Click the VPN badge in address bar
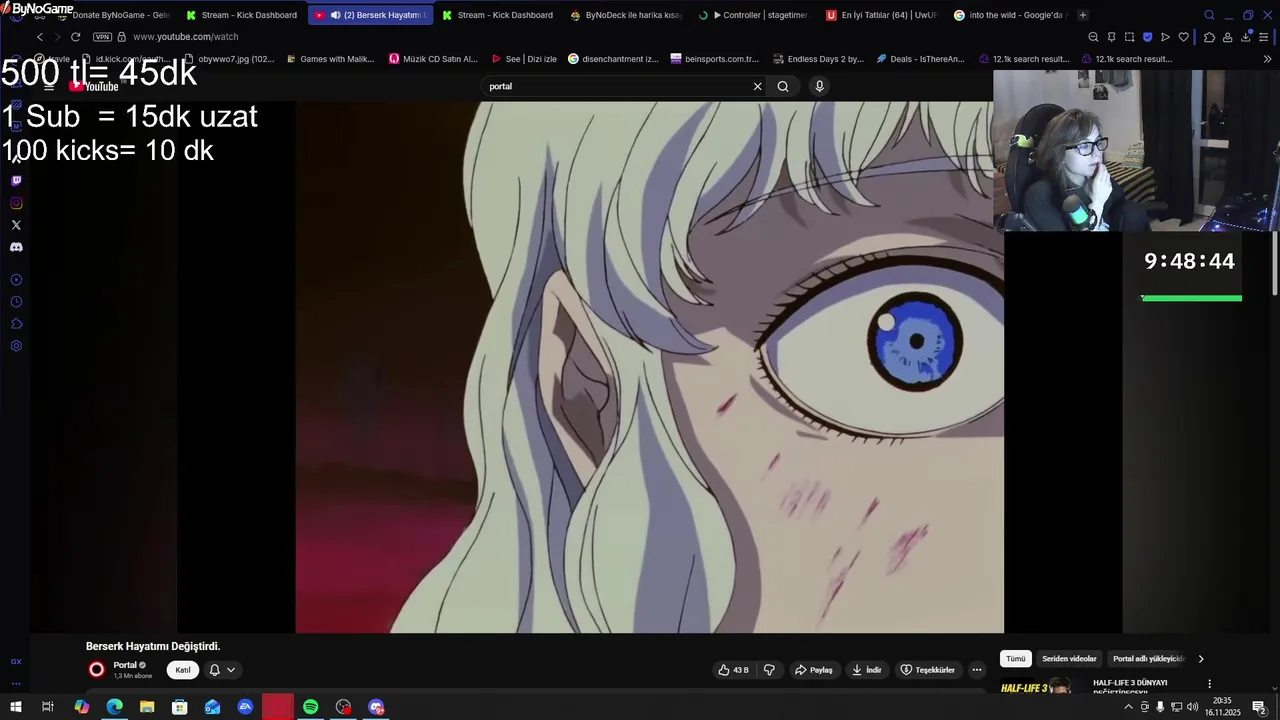Image resolution: width=1280 pixels, height=720 pixels. [x=102, y=37]
